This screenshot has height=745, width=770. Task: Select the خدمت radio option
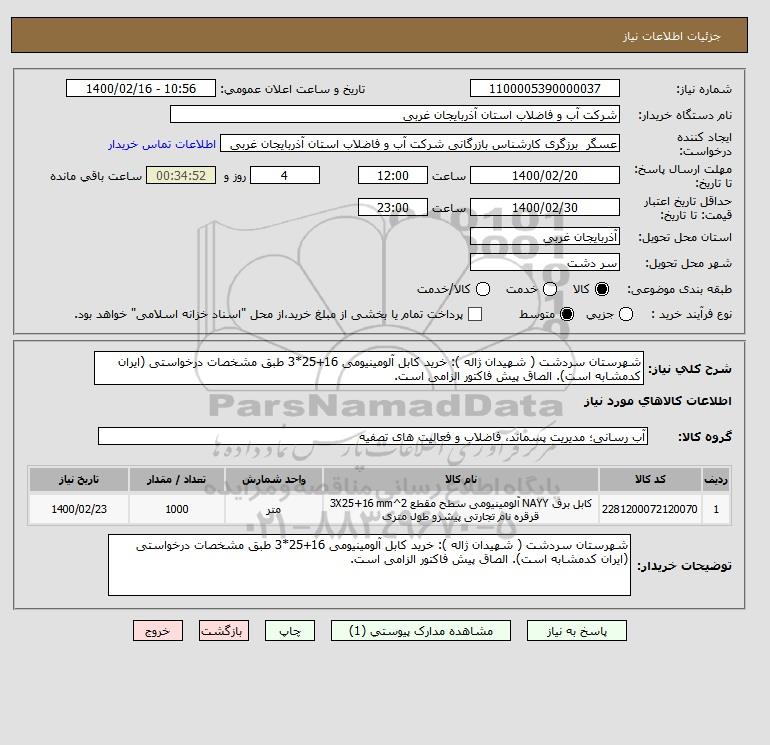pyautogui.click(x=550, y=289)
